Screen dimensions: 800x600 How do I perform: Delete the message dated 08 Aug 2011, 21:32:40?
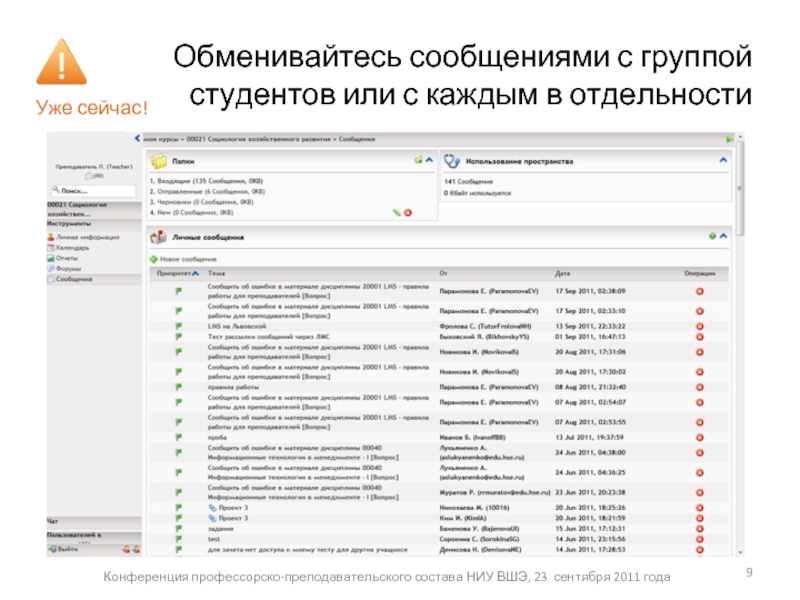tap(699, 387)
